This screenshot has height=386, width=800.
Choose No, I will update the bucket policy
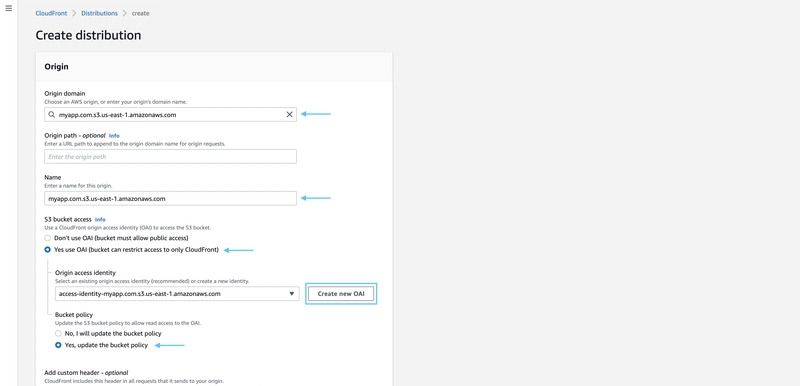click(58, 333)
